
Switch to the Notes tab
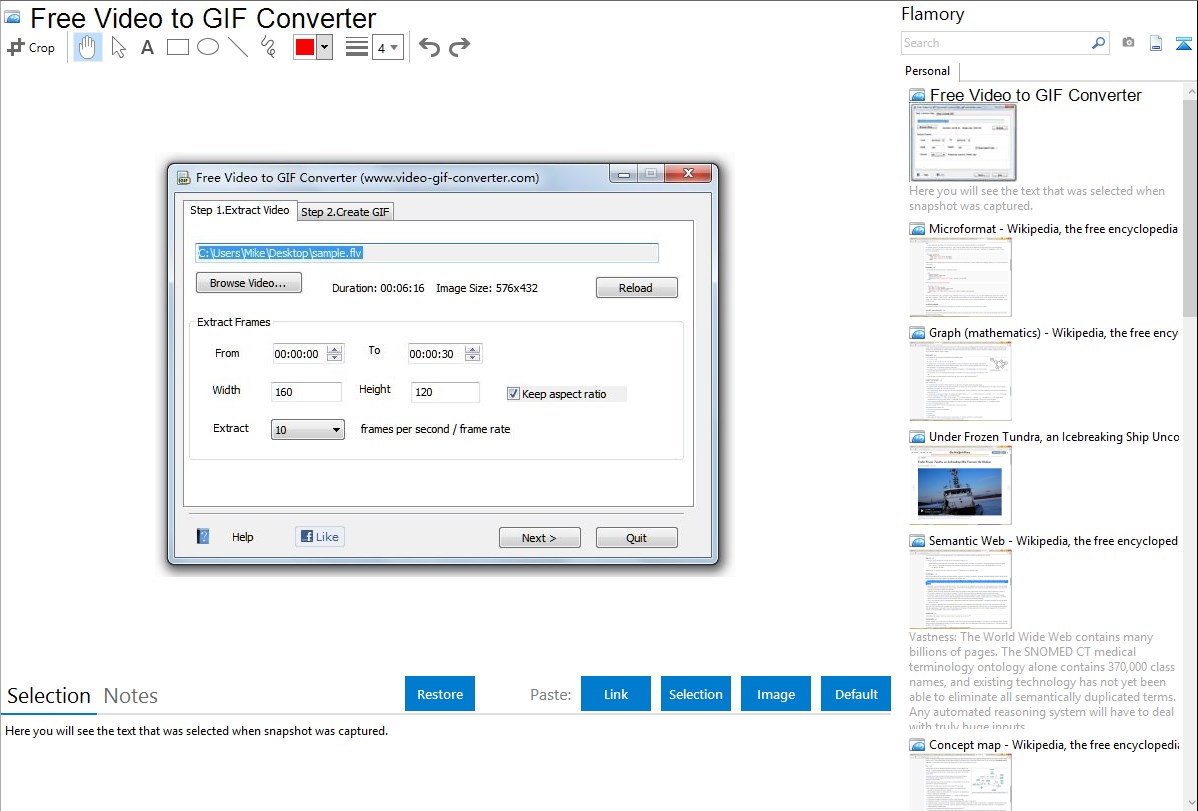(x=131, y=696)
